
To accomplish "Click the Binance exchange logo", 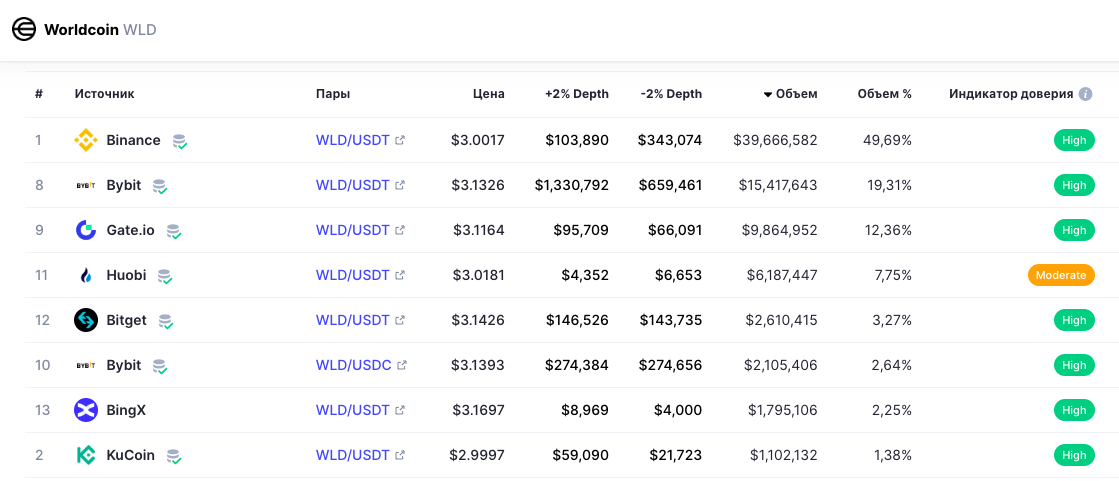I will click(86, 141).
